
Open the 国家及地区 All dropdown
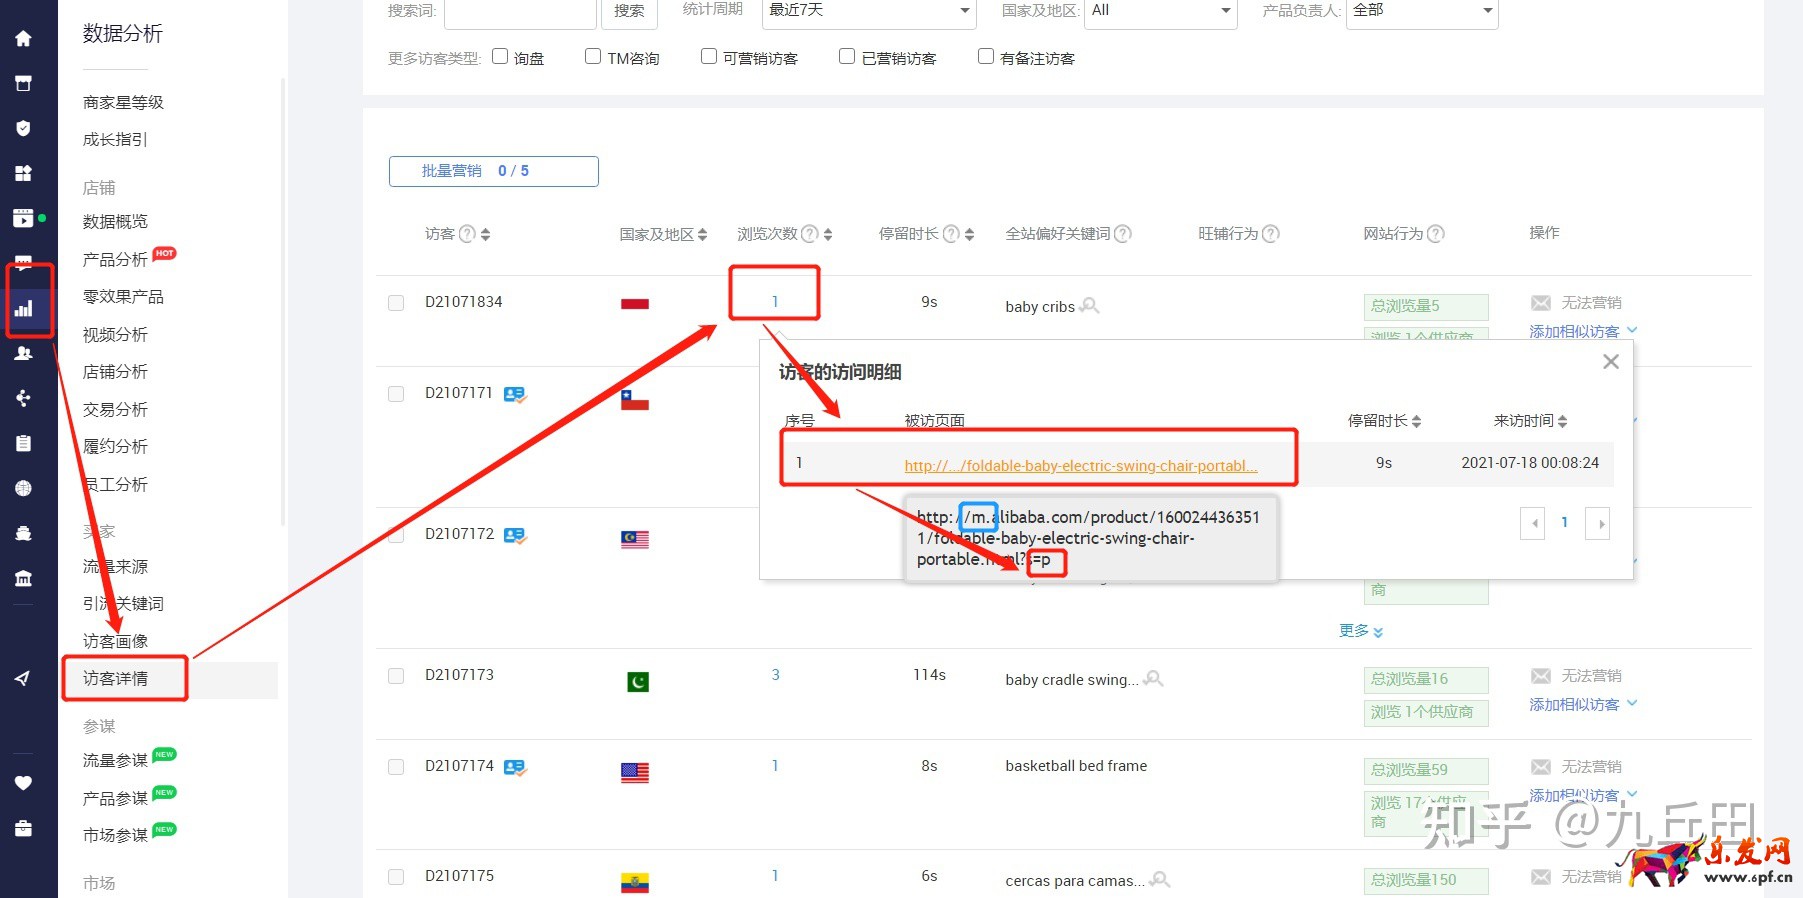click(x=1160, y=11)
